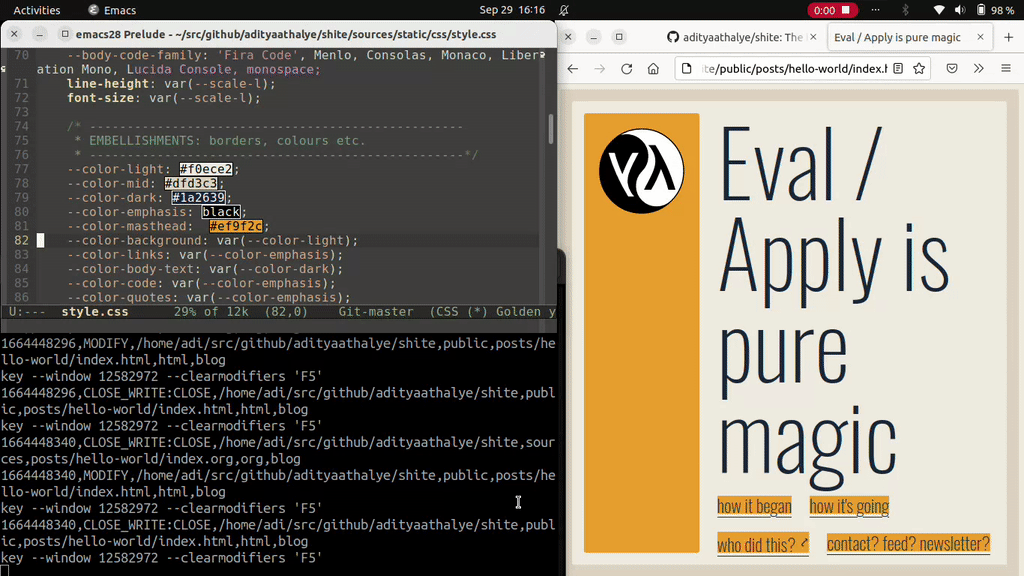1024x576 pixels.
Task: Open the Activities overview
Action: (x=37, y=10)
